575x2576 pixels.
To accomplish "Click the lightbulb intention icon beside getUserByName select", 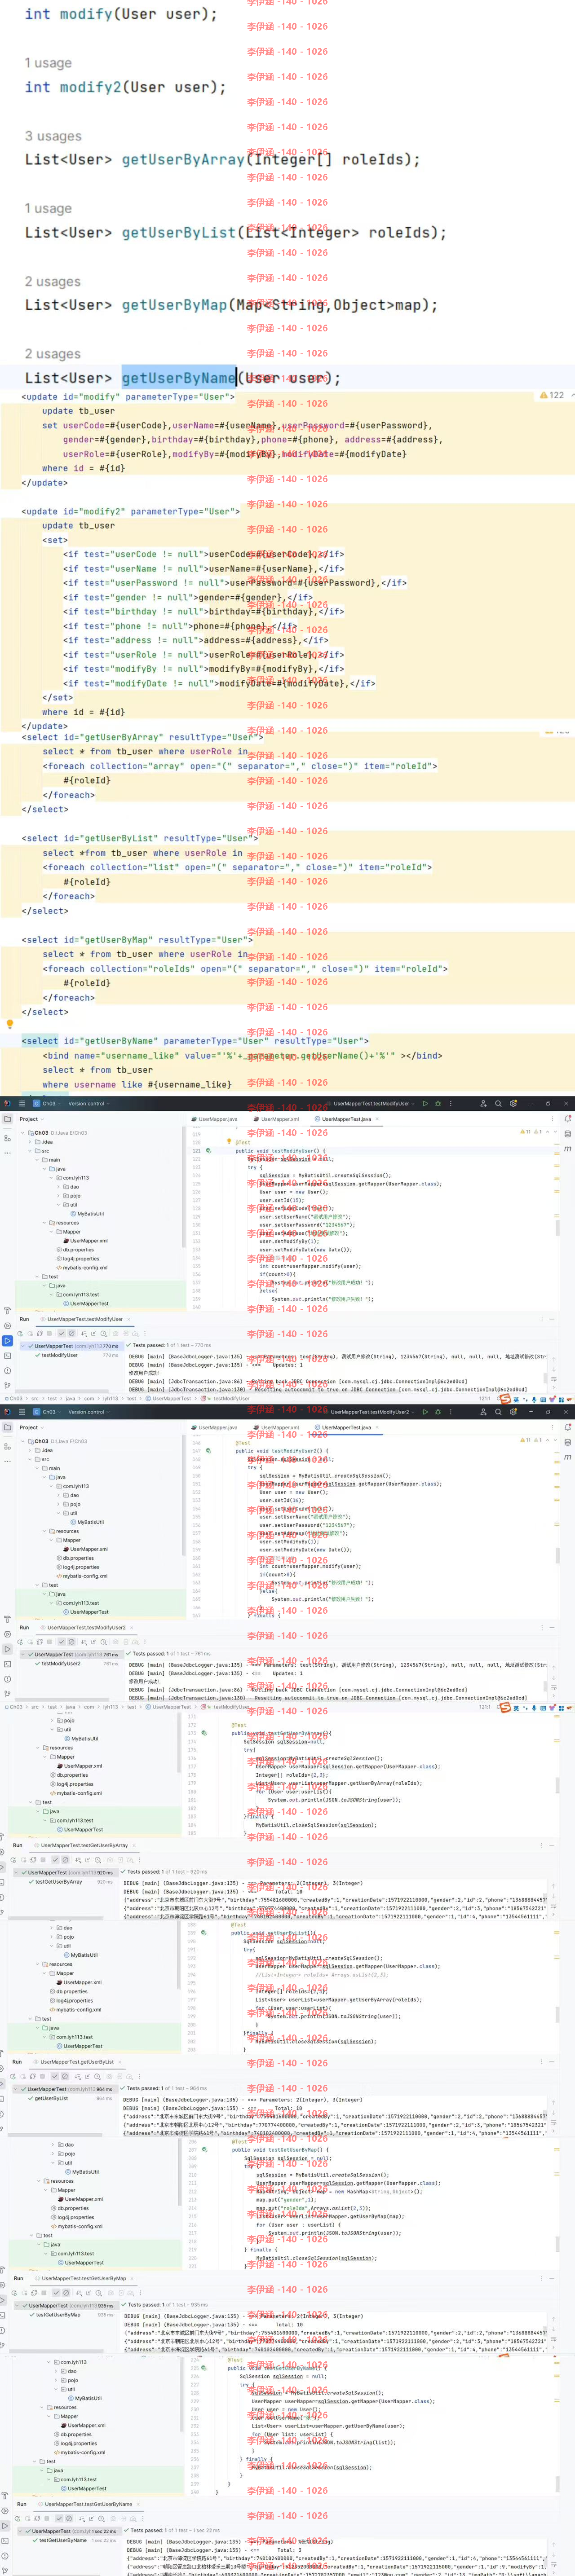I will point(10,1024).
